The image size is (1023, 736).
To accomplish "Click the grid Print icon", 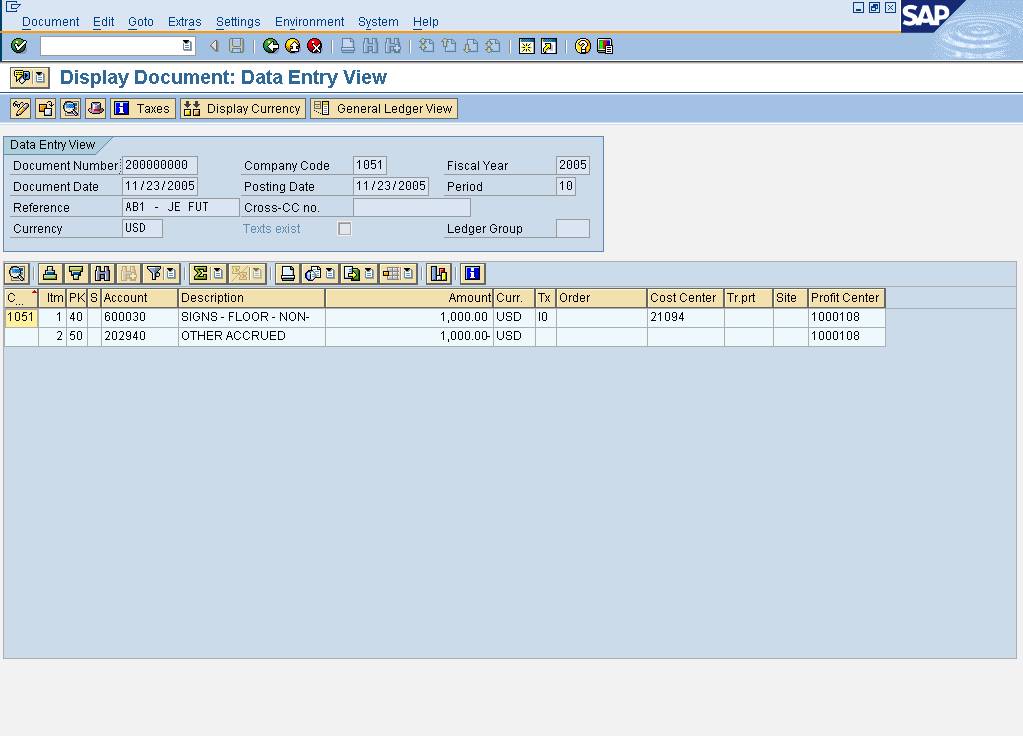I will pos(288,273).
